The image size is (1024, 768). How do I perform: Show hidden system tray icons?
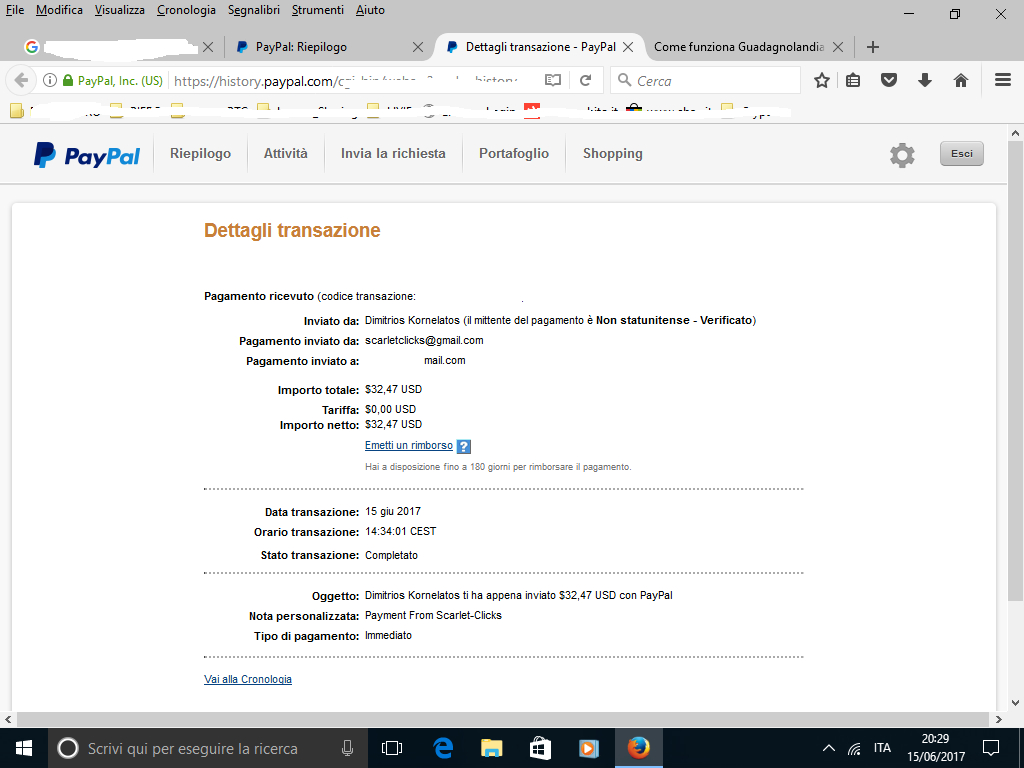828,748
